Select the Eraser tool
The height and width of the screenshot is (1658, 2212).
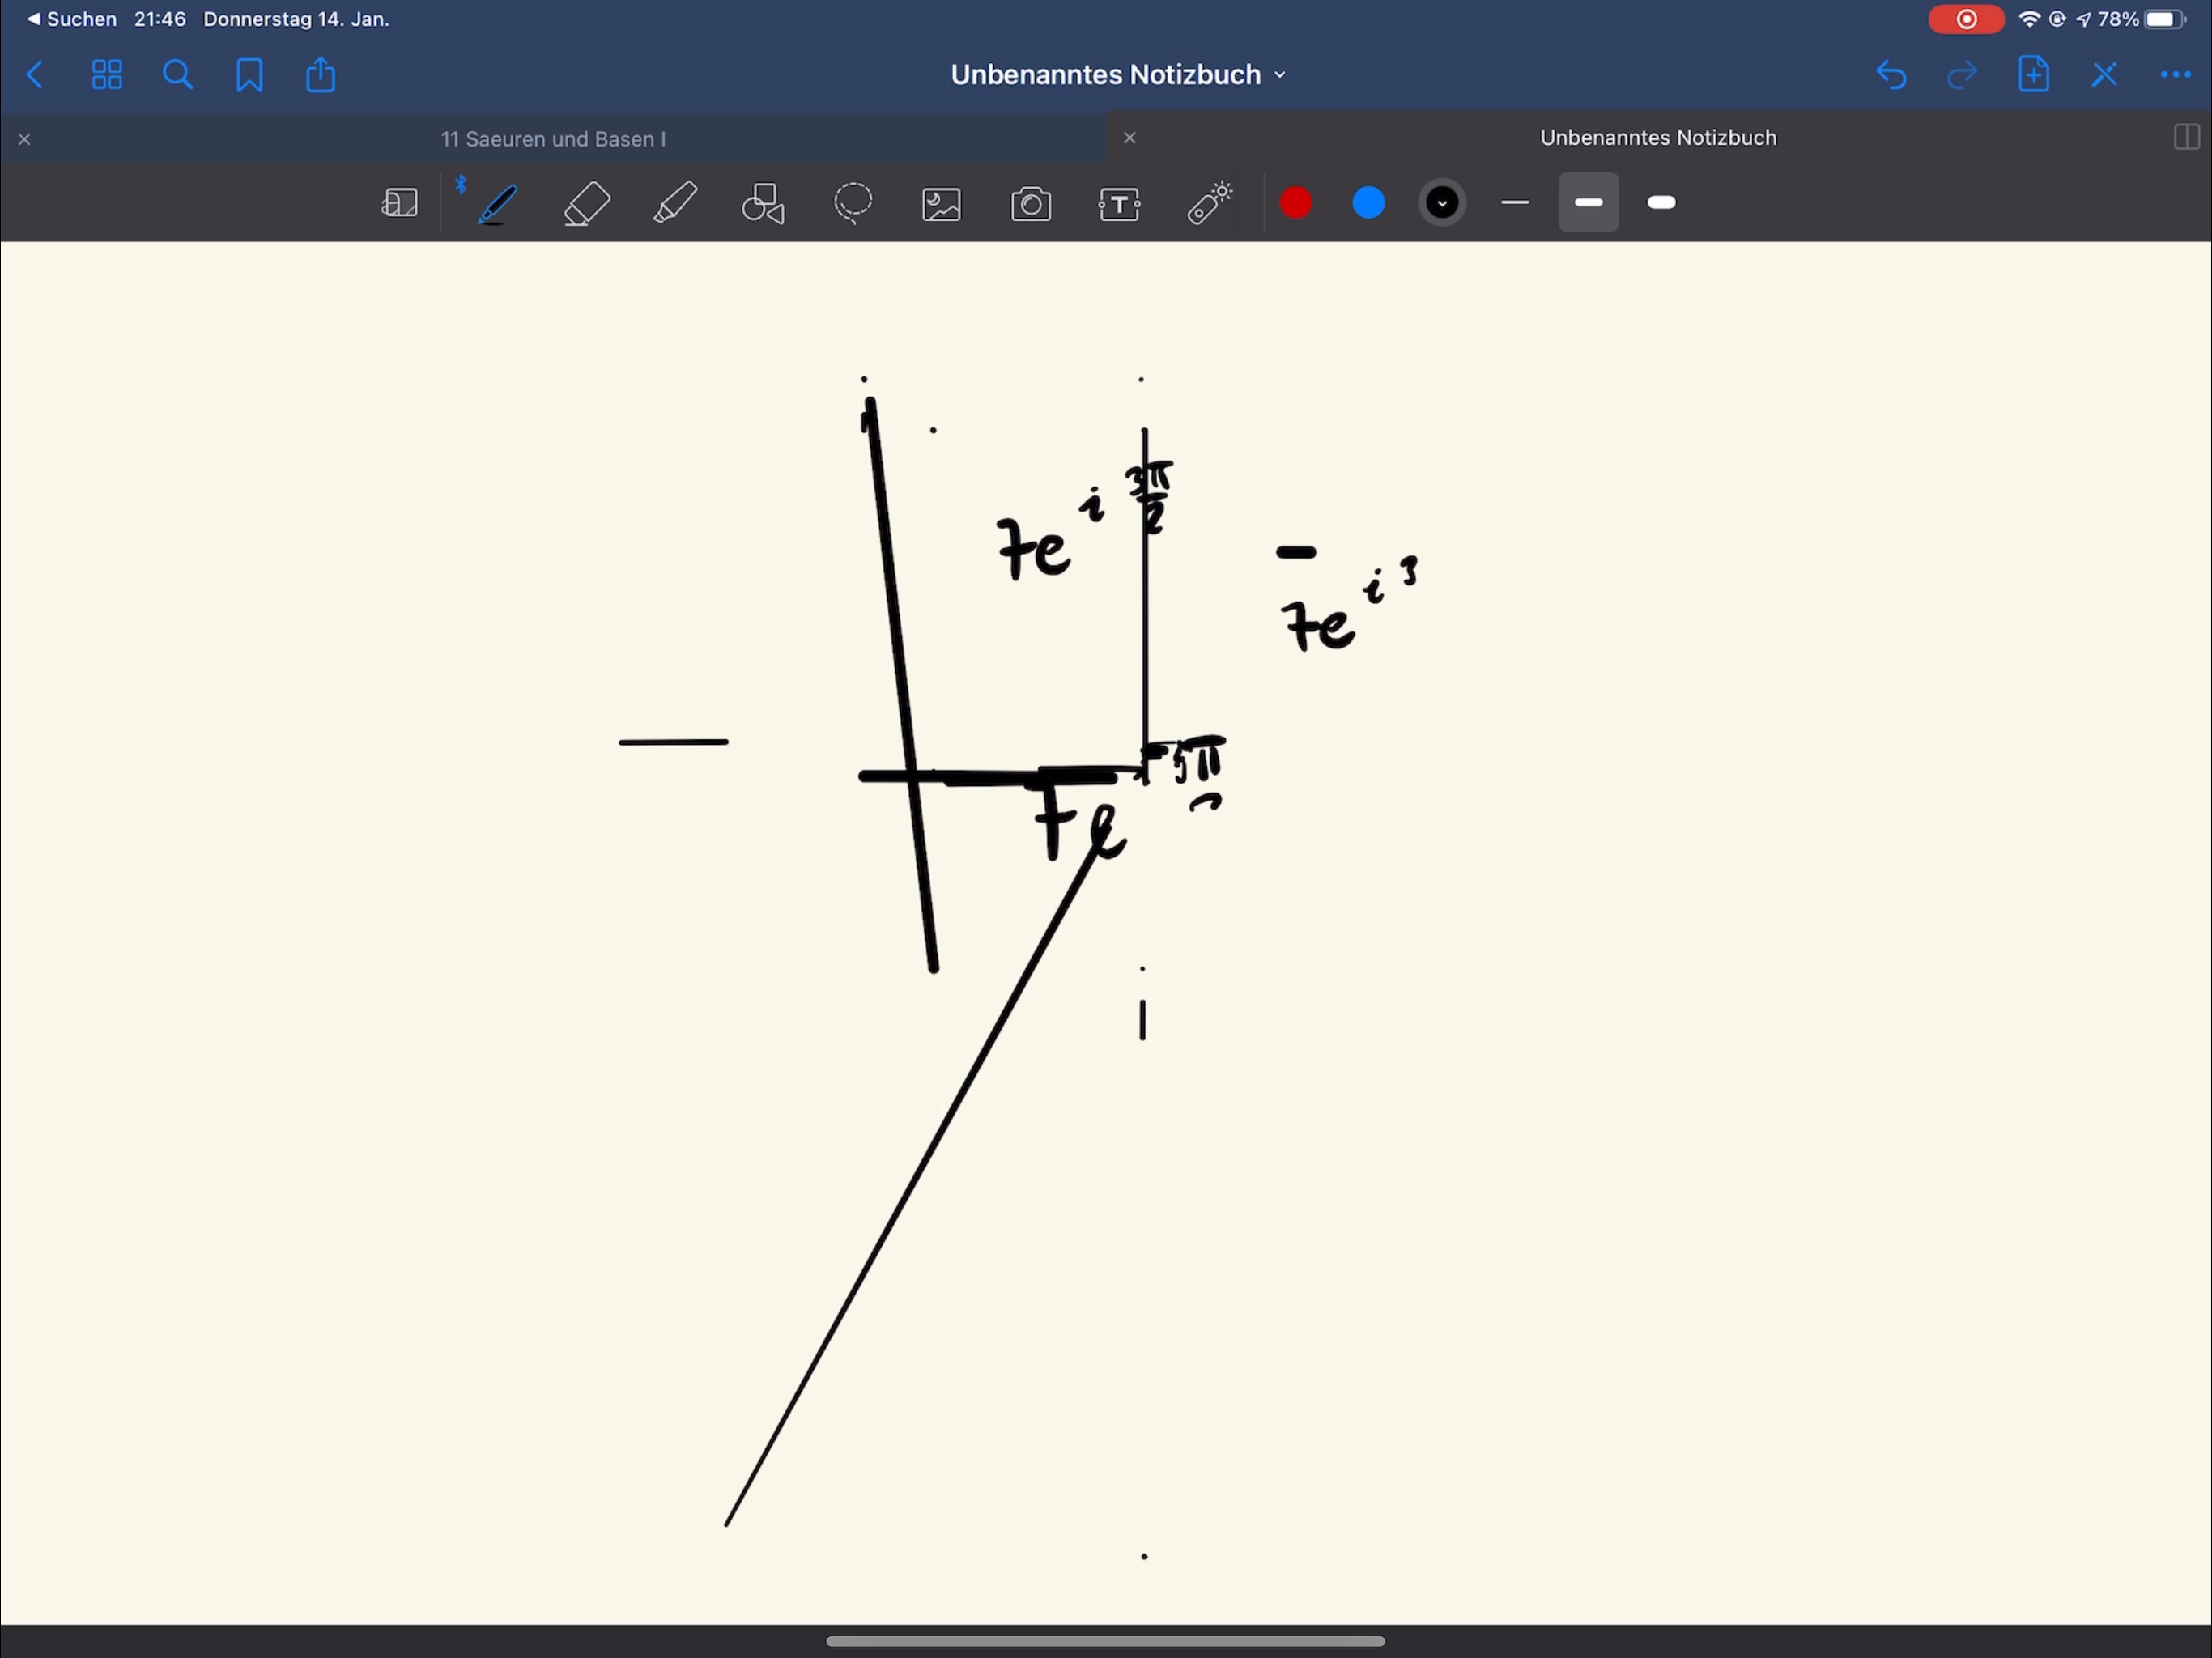pyautogui.click(x=587, y=204)
